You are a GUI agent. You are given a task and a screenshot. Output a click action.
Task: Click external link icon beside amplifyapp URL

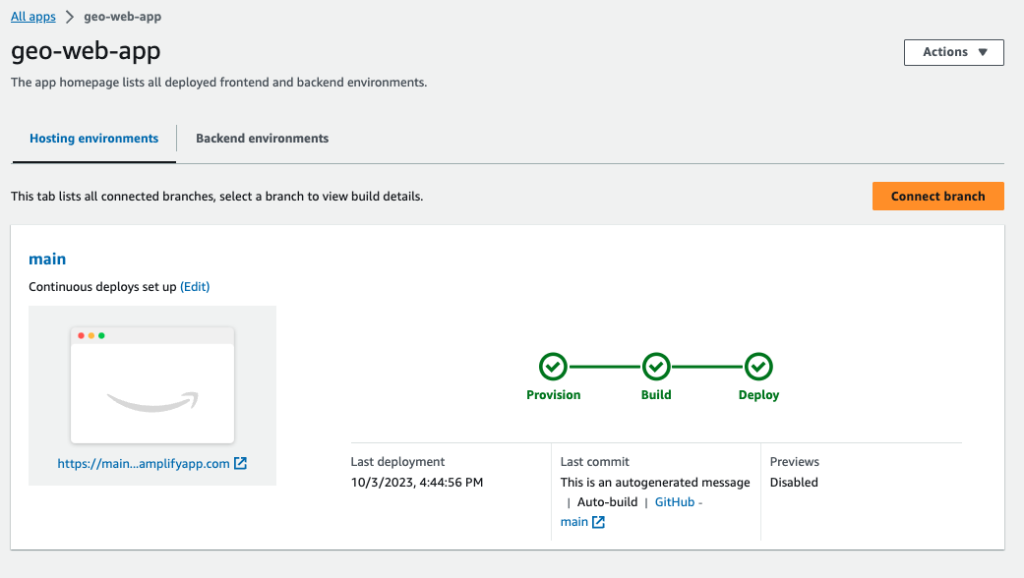point(240,463)
